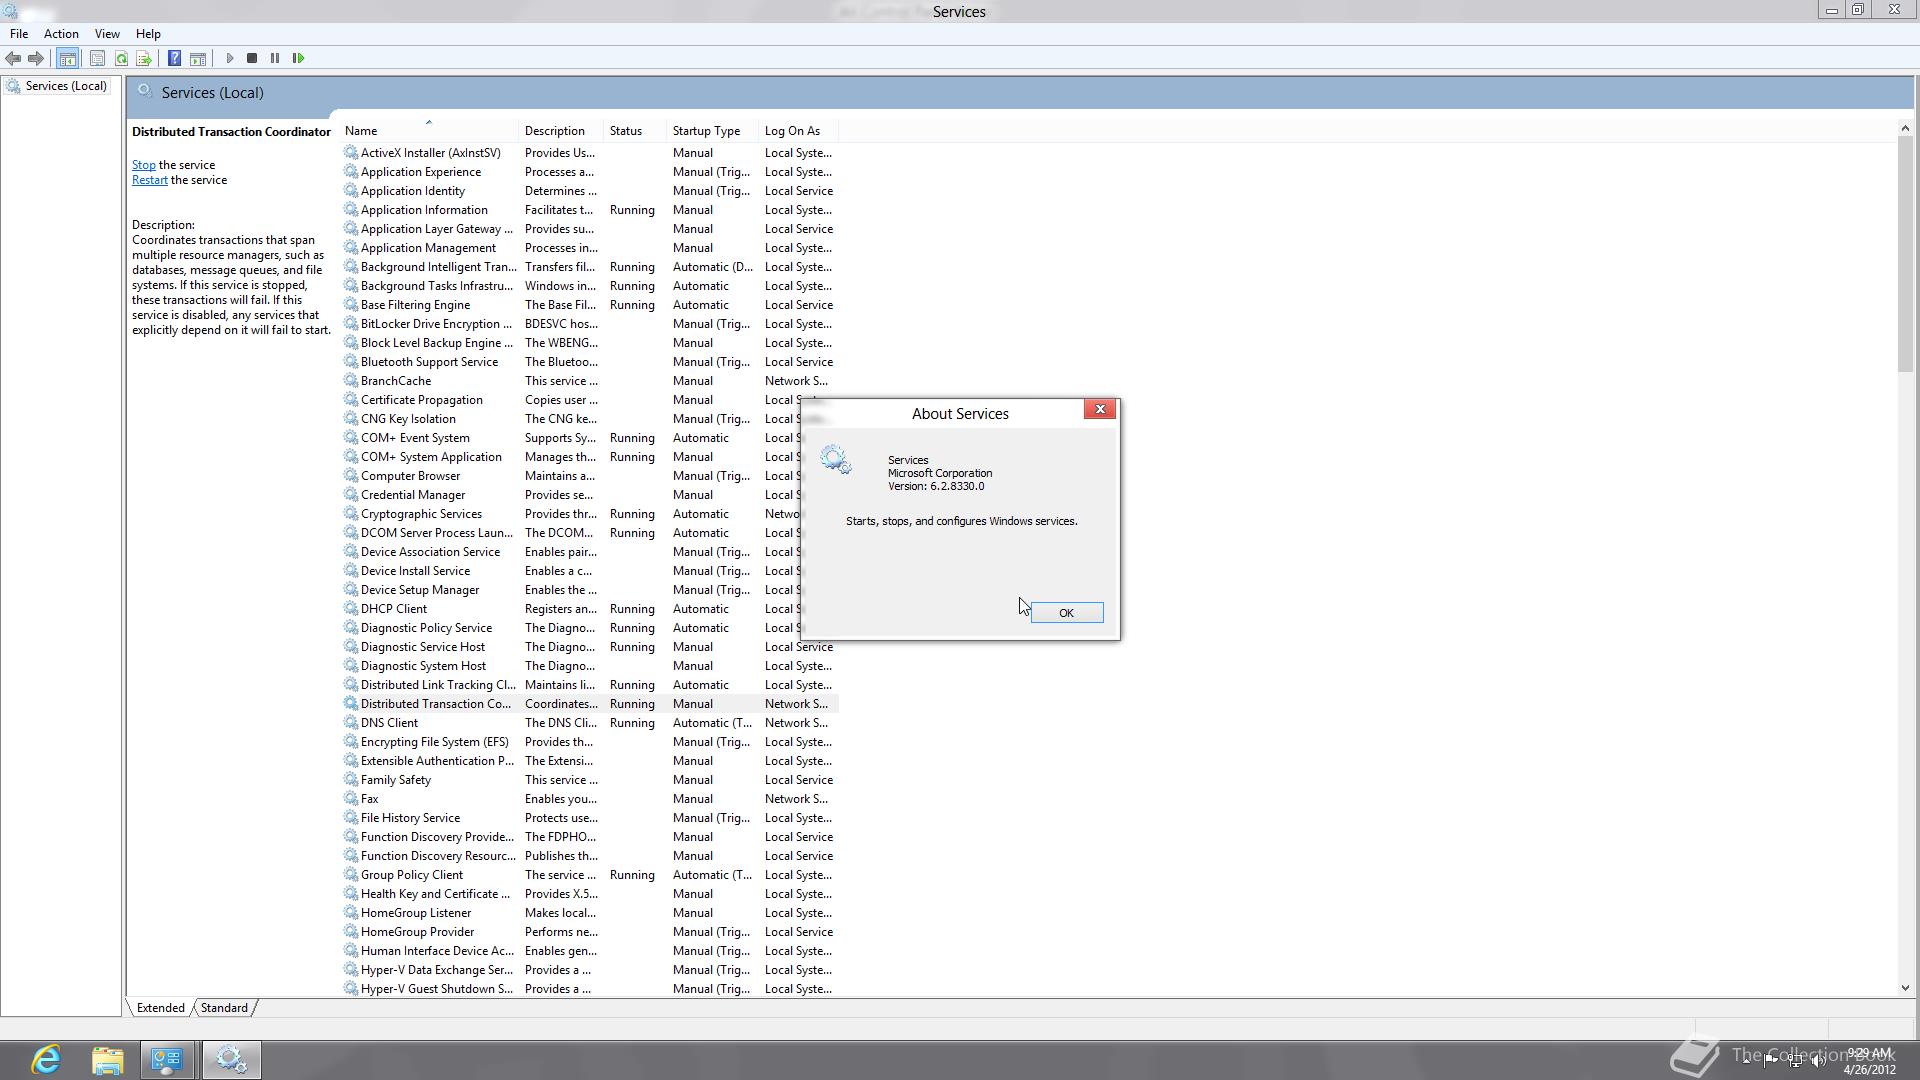Select the File History Service row
This screenshot has height=1080, width=1920.
(590, 818)
